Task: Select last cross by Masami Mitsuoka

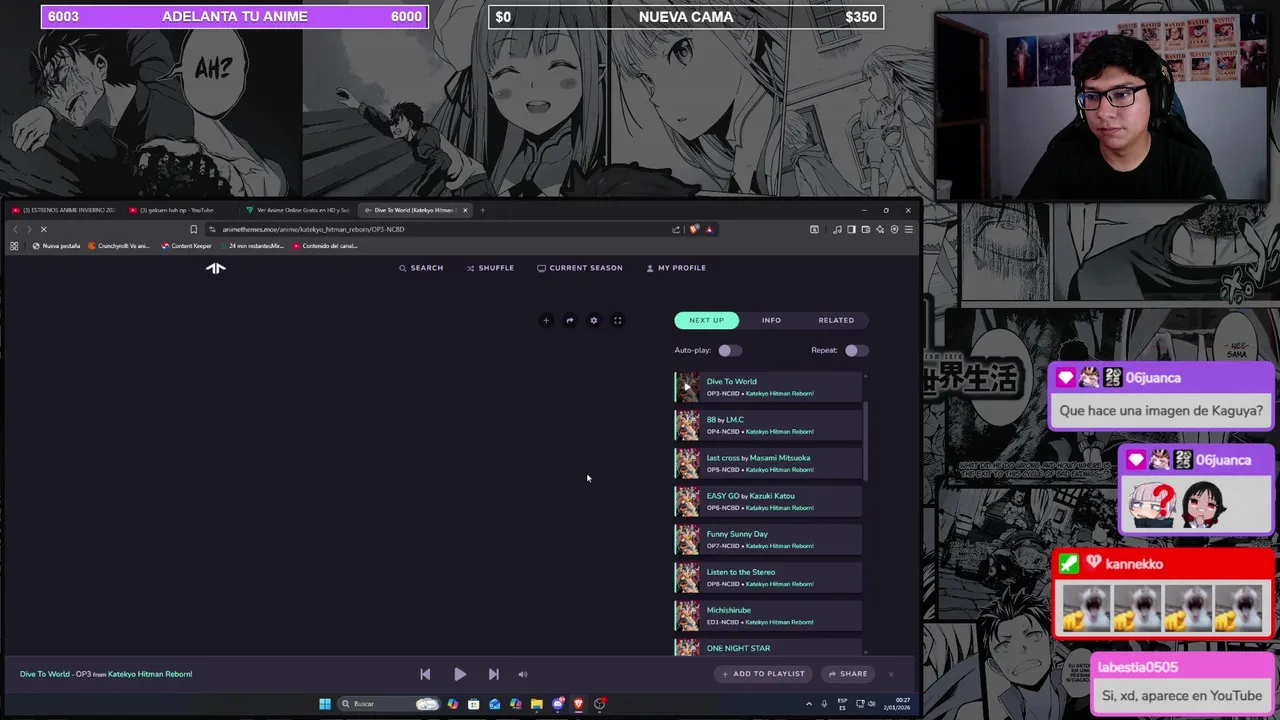Action: 768,463
